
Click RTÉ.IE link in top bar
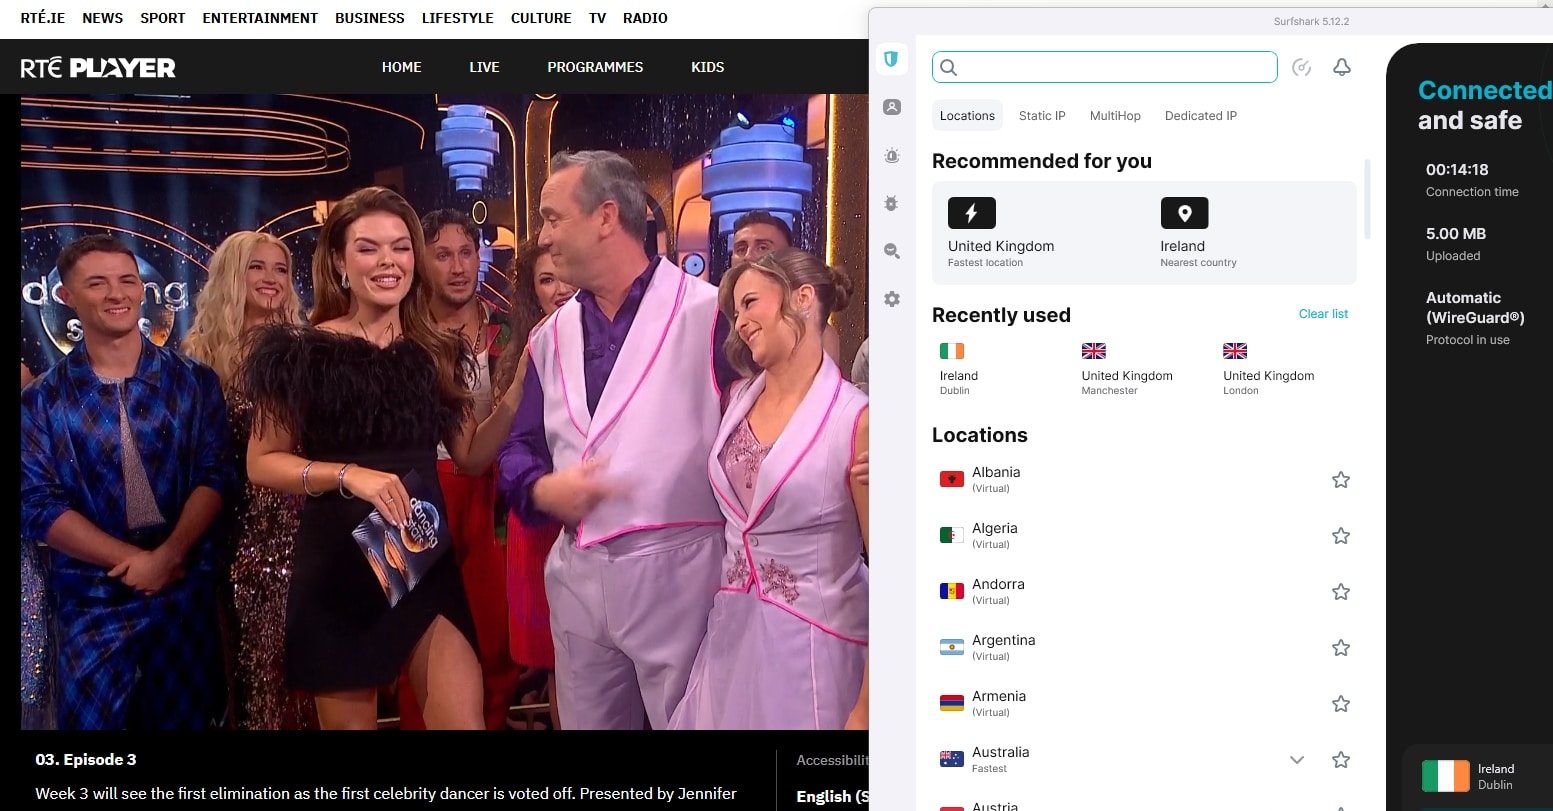43,18
